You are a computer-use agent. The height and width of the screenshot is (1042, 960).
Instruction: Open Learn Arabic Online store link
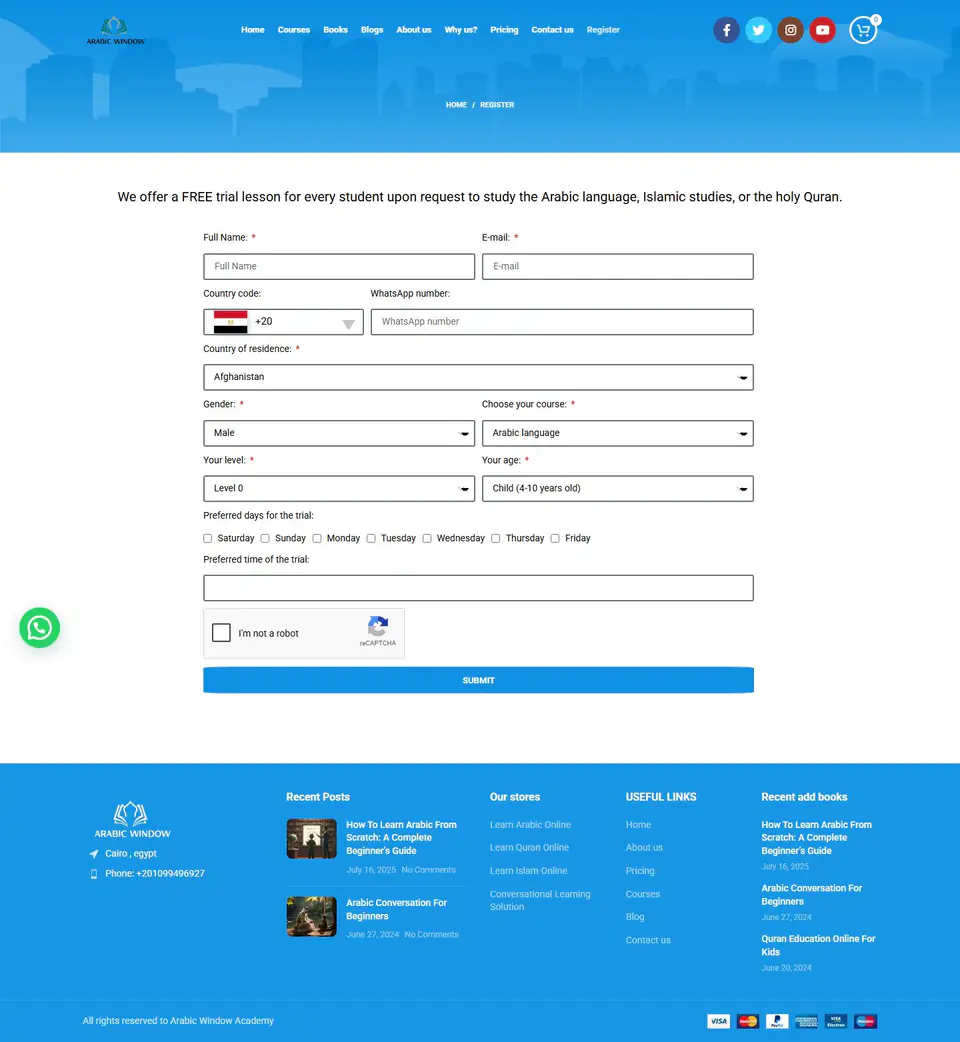(x=530, y=825)
